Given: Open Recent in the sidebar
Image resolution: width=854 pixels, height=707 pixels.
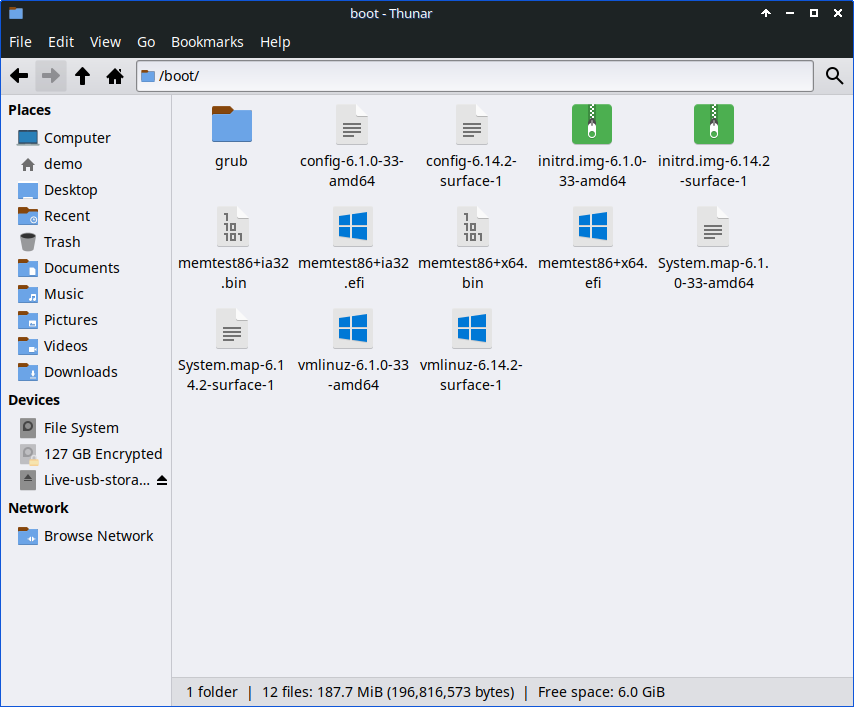Looking at the screenshot, I should pyautogui.click(x=86, y=216).
